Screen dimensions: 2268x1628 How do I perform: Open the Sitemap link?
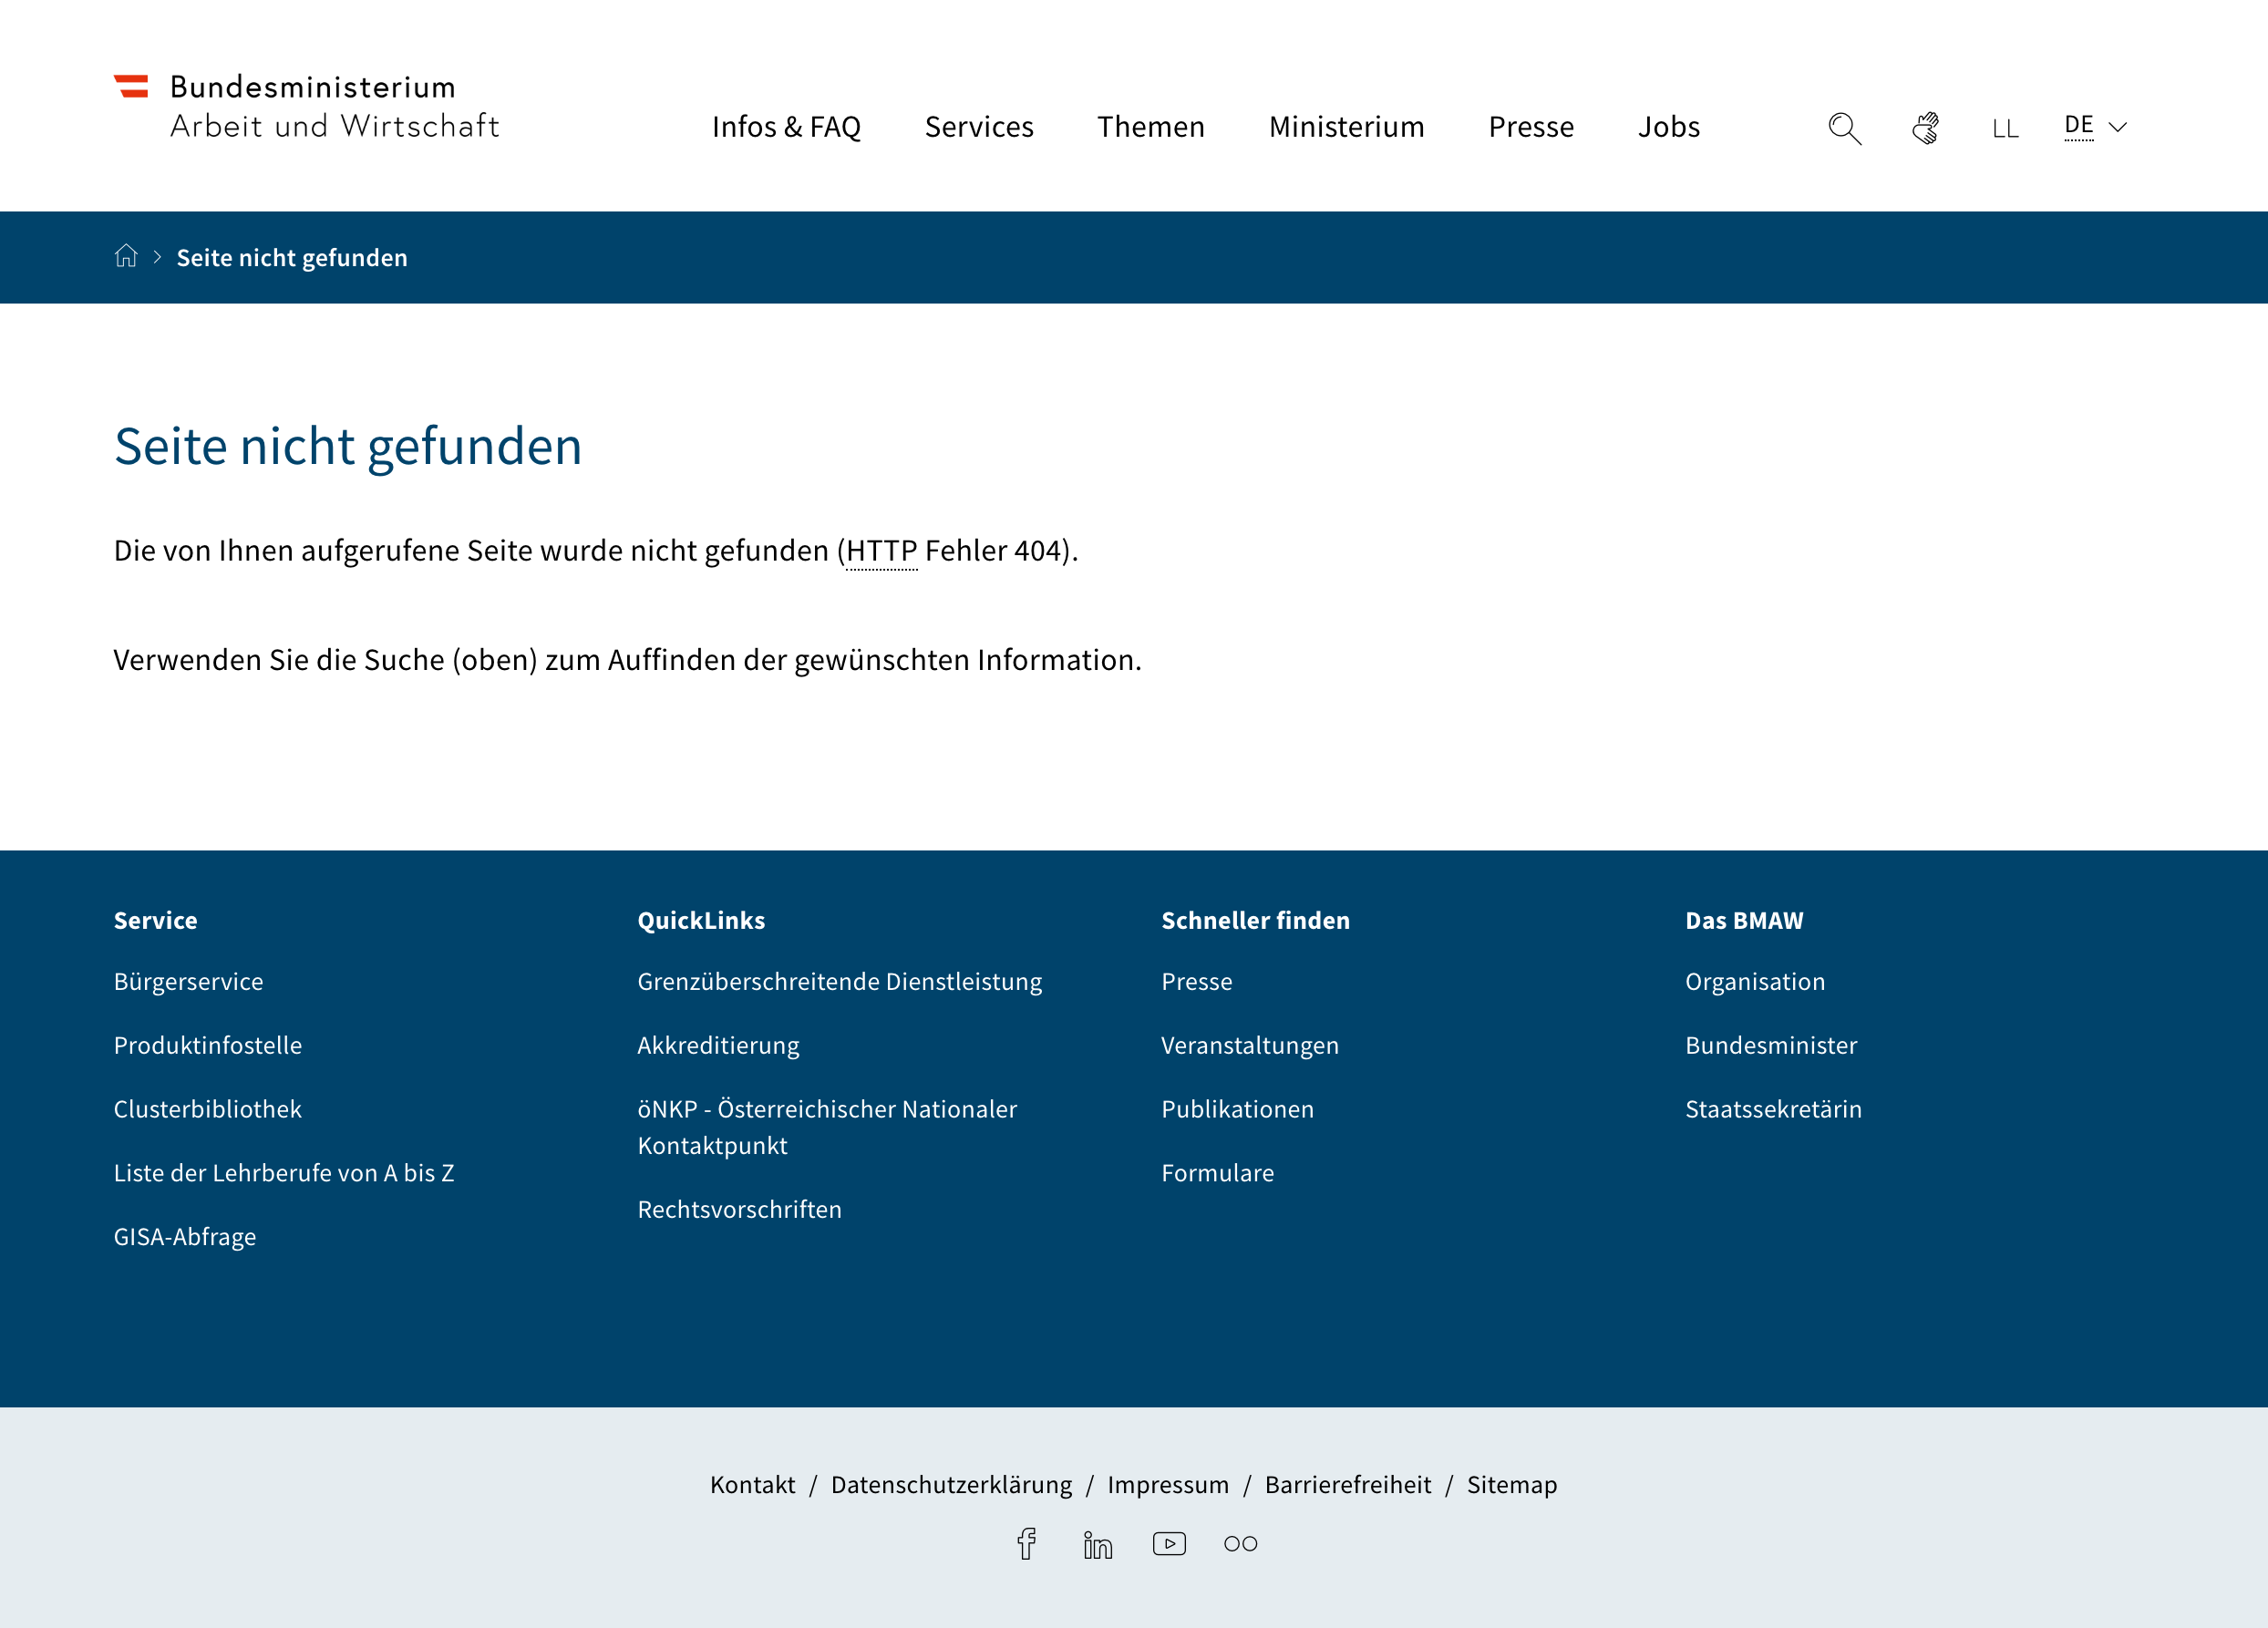pos(1512,1484)
